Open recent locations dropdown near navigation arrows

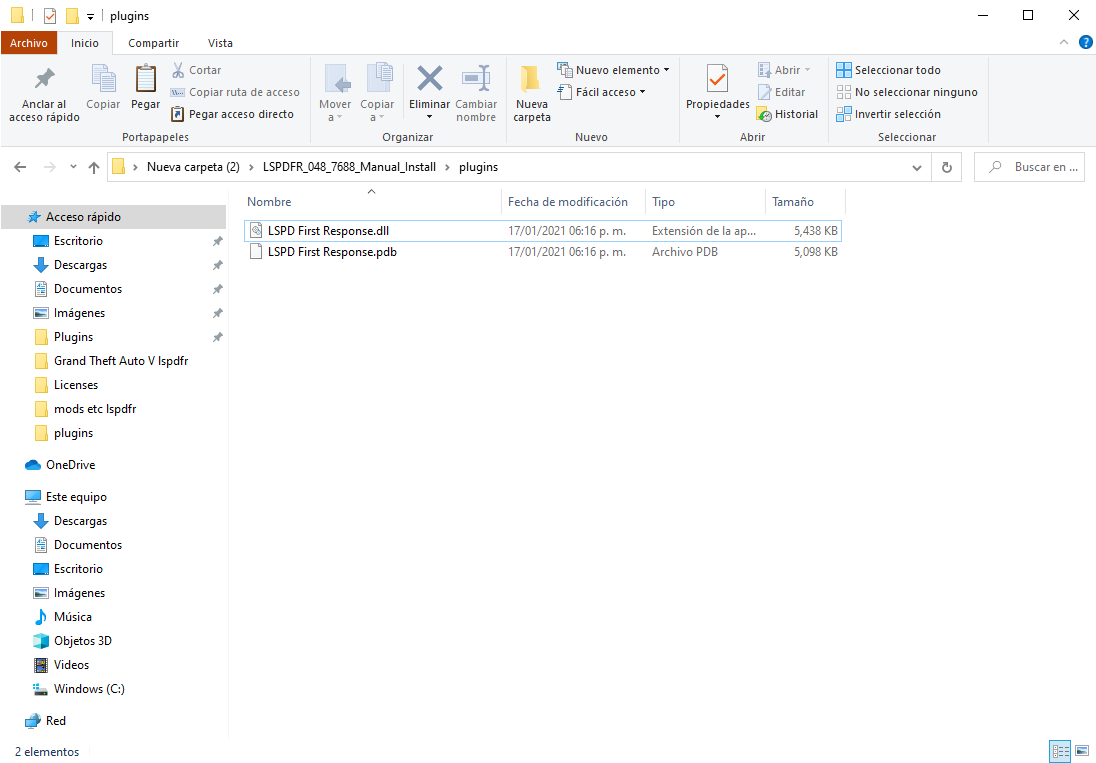[x=73, y=167]
